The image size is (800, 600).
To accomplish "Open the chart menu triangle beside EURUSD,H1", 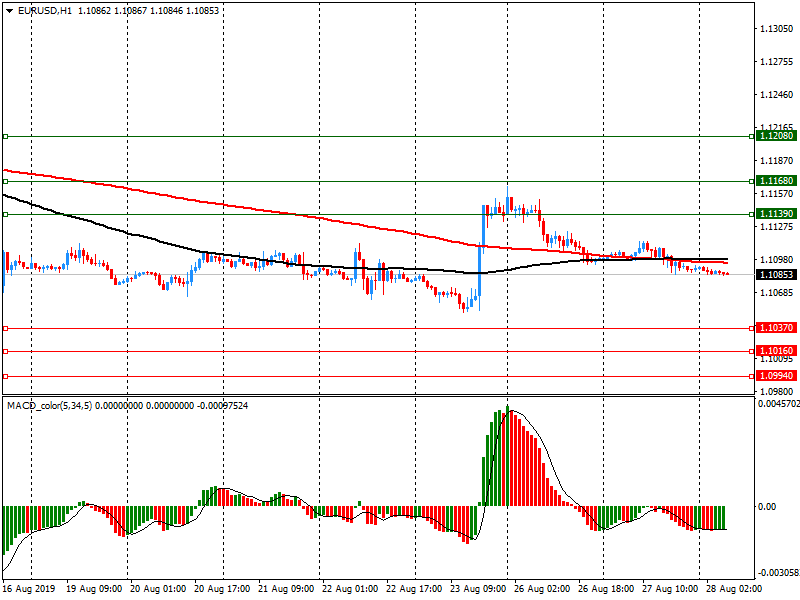I will (x=9, y=11).
